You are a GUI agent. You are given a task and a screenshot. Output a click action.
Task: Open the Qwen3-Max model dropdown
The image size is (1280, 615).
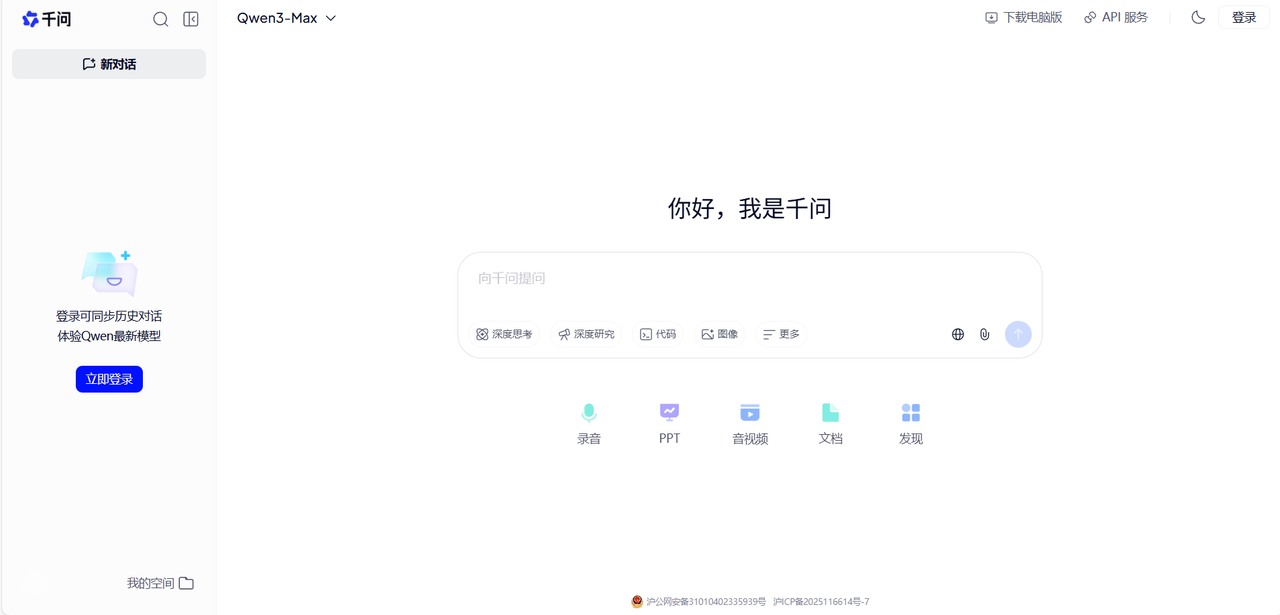(x=286, y=18)
